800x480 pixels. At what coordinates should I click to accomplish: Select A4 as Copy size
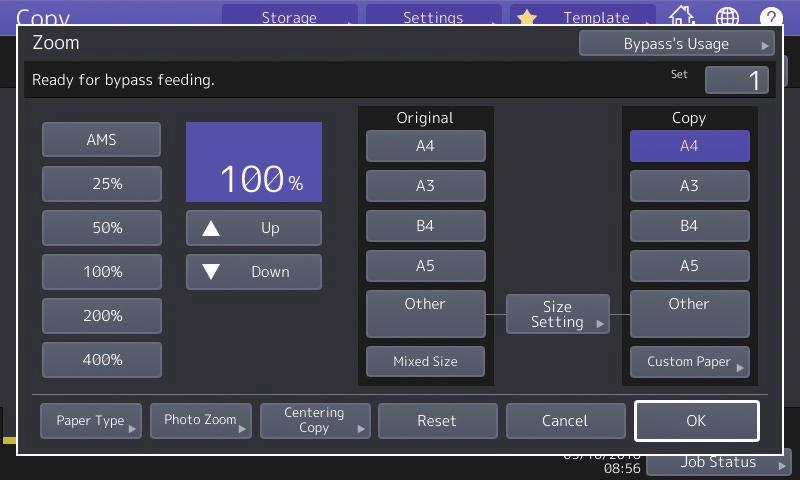pos(689,146)
